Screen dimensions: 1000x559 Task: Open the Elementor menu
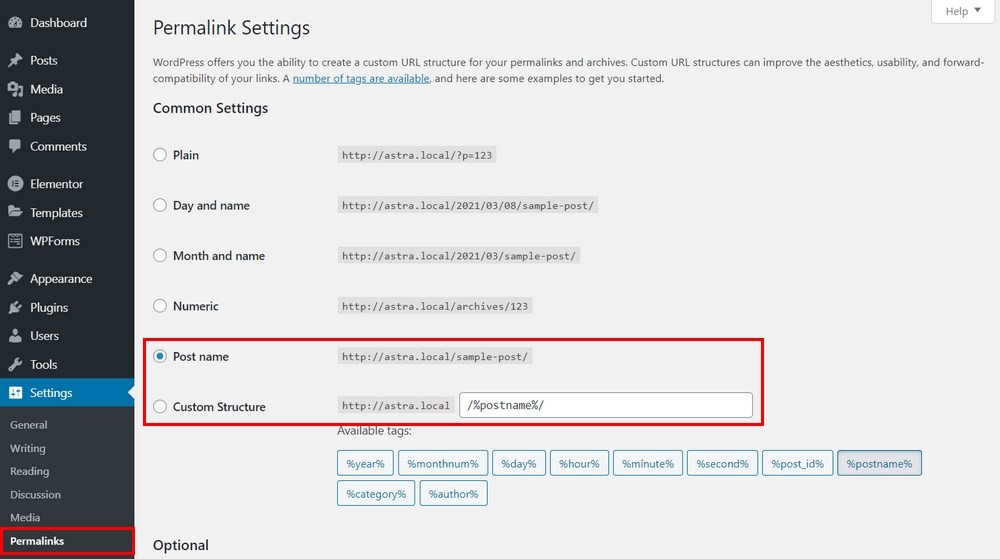[x=56, y=184]
